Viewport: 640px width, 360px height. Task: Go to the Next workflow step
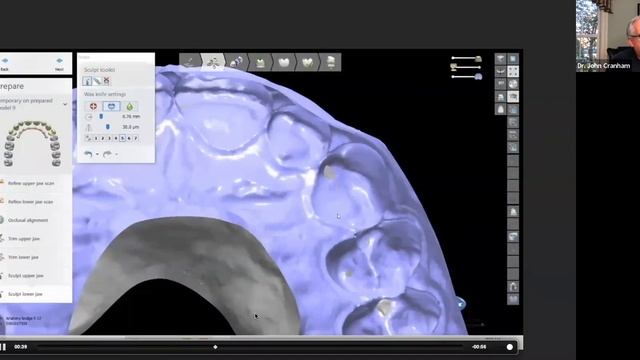[x=60, y=64]
